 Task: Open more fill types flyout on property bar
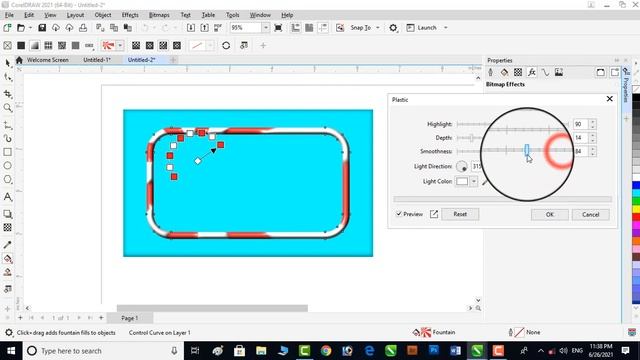click(89, 45)
